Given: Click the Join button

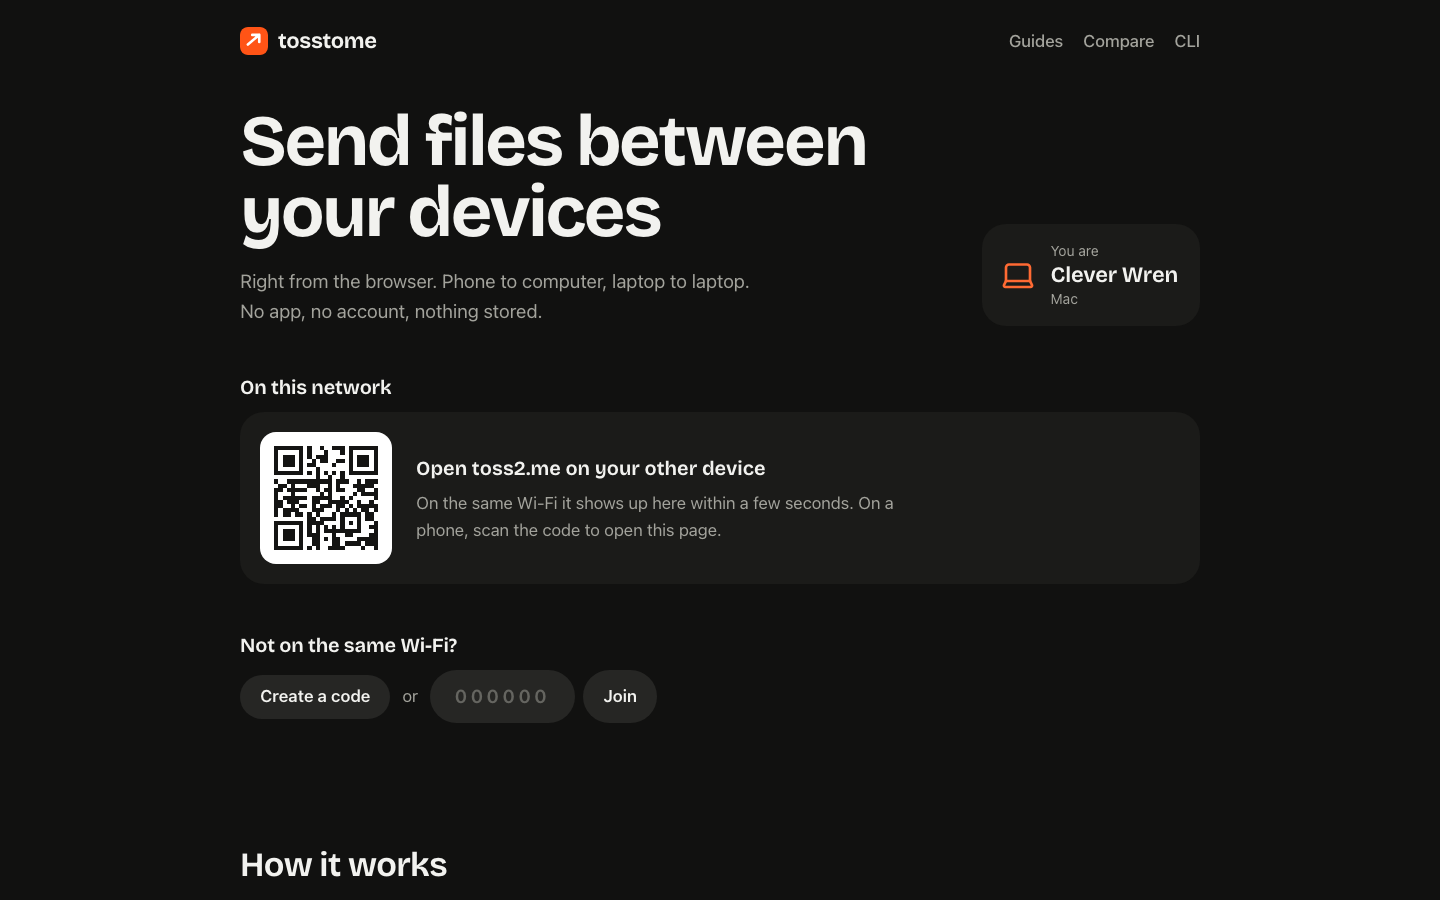Looking at the screenshot, I should [620, 696].
